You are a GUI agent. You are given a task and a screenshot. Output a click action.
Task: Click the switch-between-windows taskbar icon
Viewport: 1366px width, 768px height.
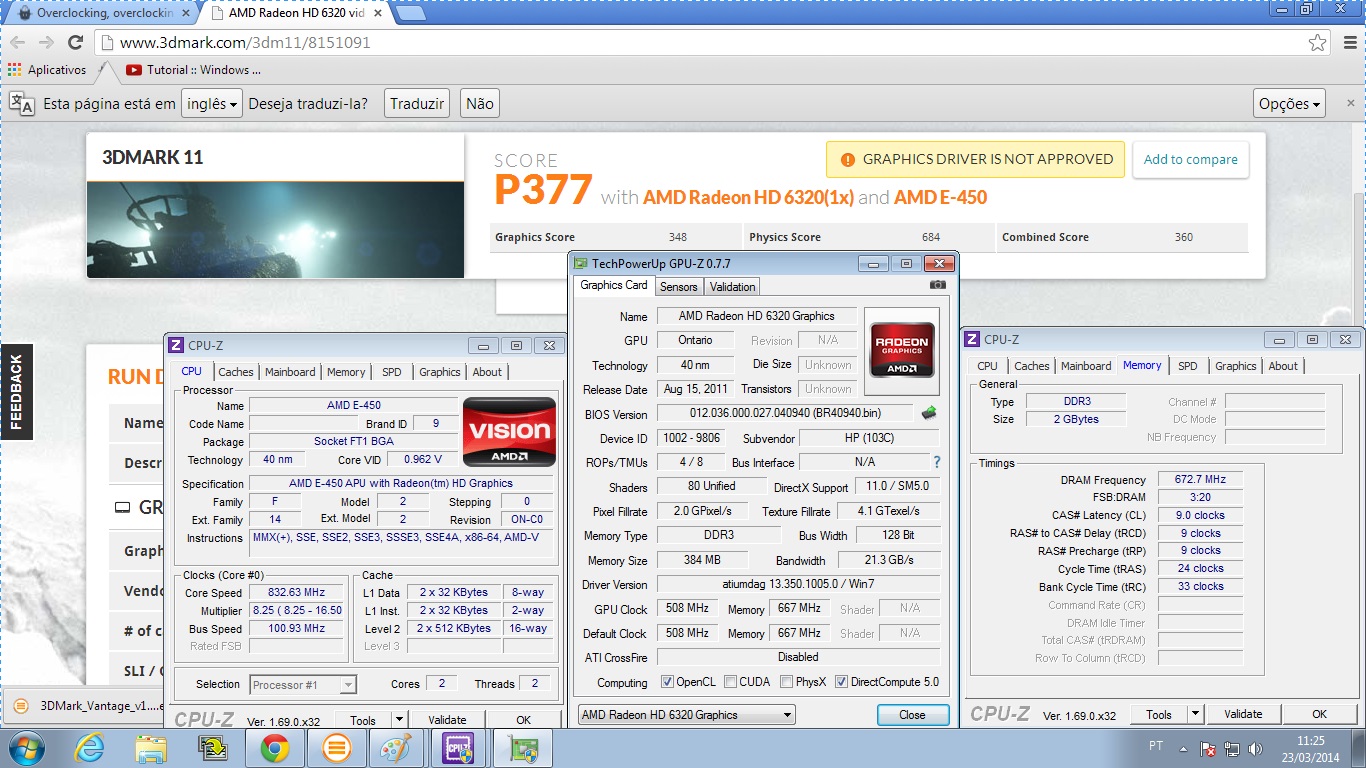[x=212, y=748]
